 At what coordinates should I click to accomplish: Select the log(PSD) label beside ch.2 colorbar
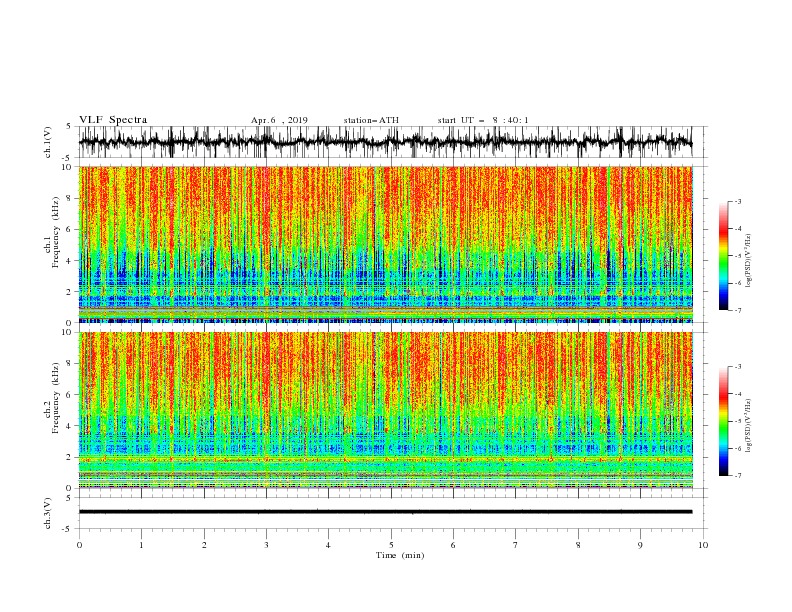point(749,426)
